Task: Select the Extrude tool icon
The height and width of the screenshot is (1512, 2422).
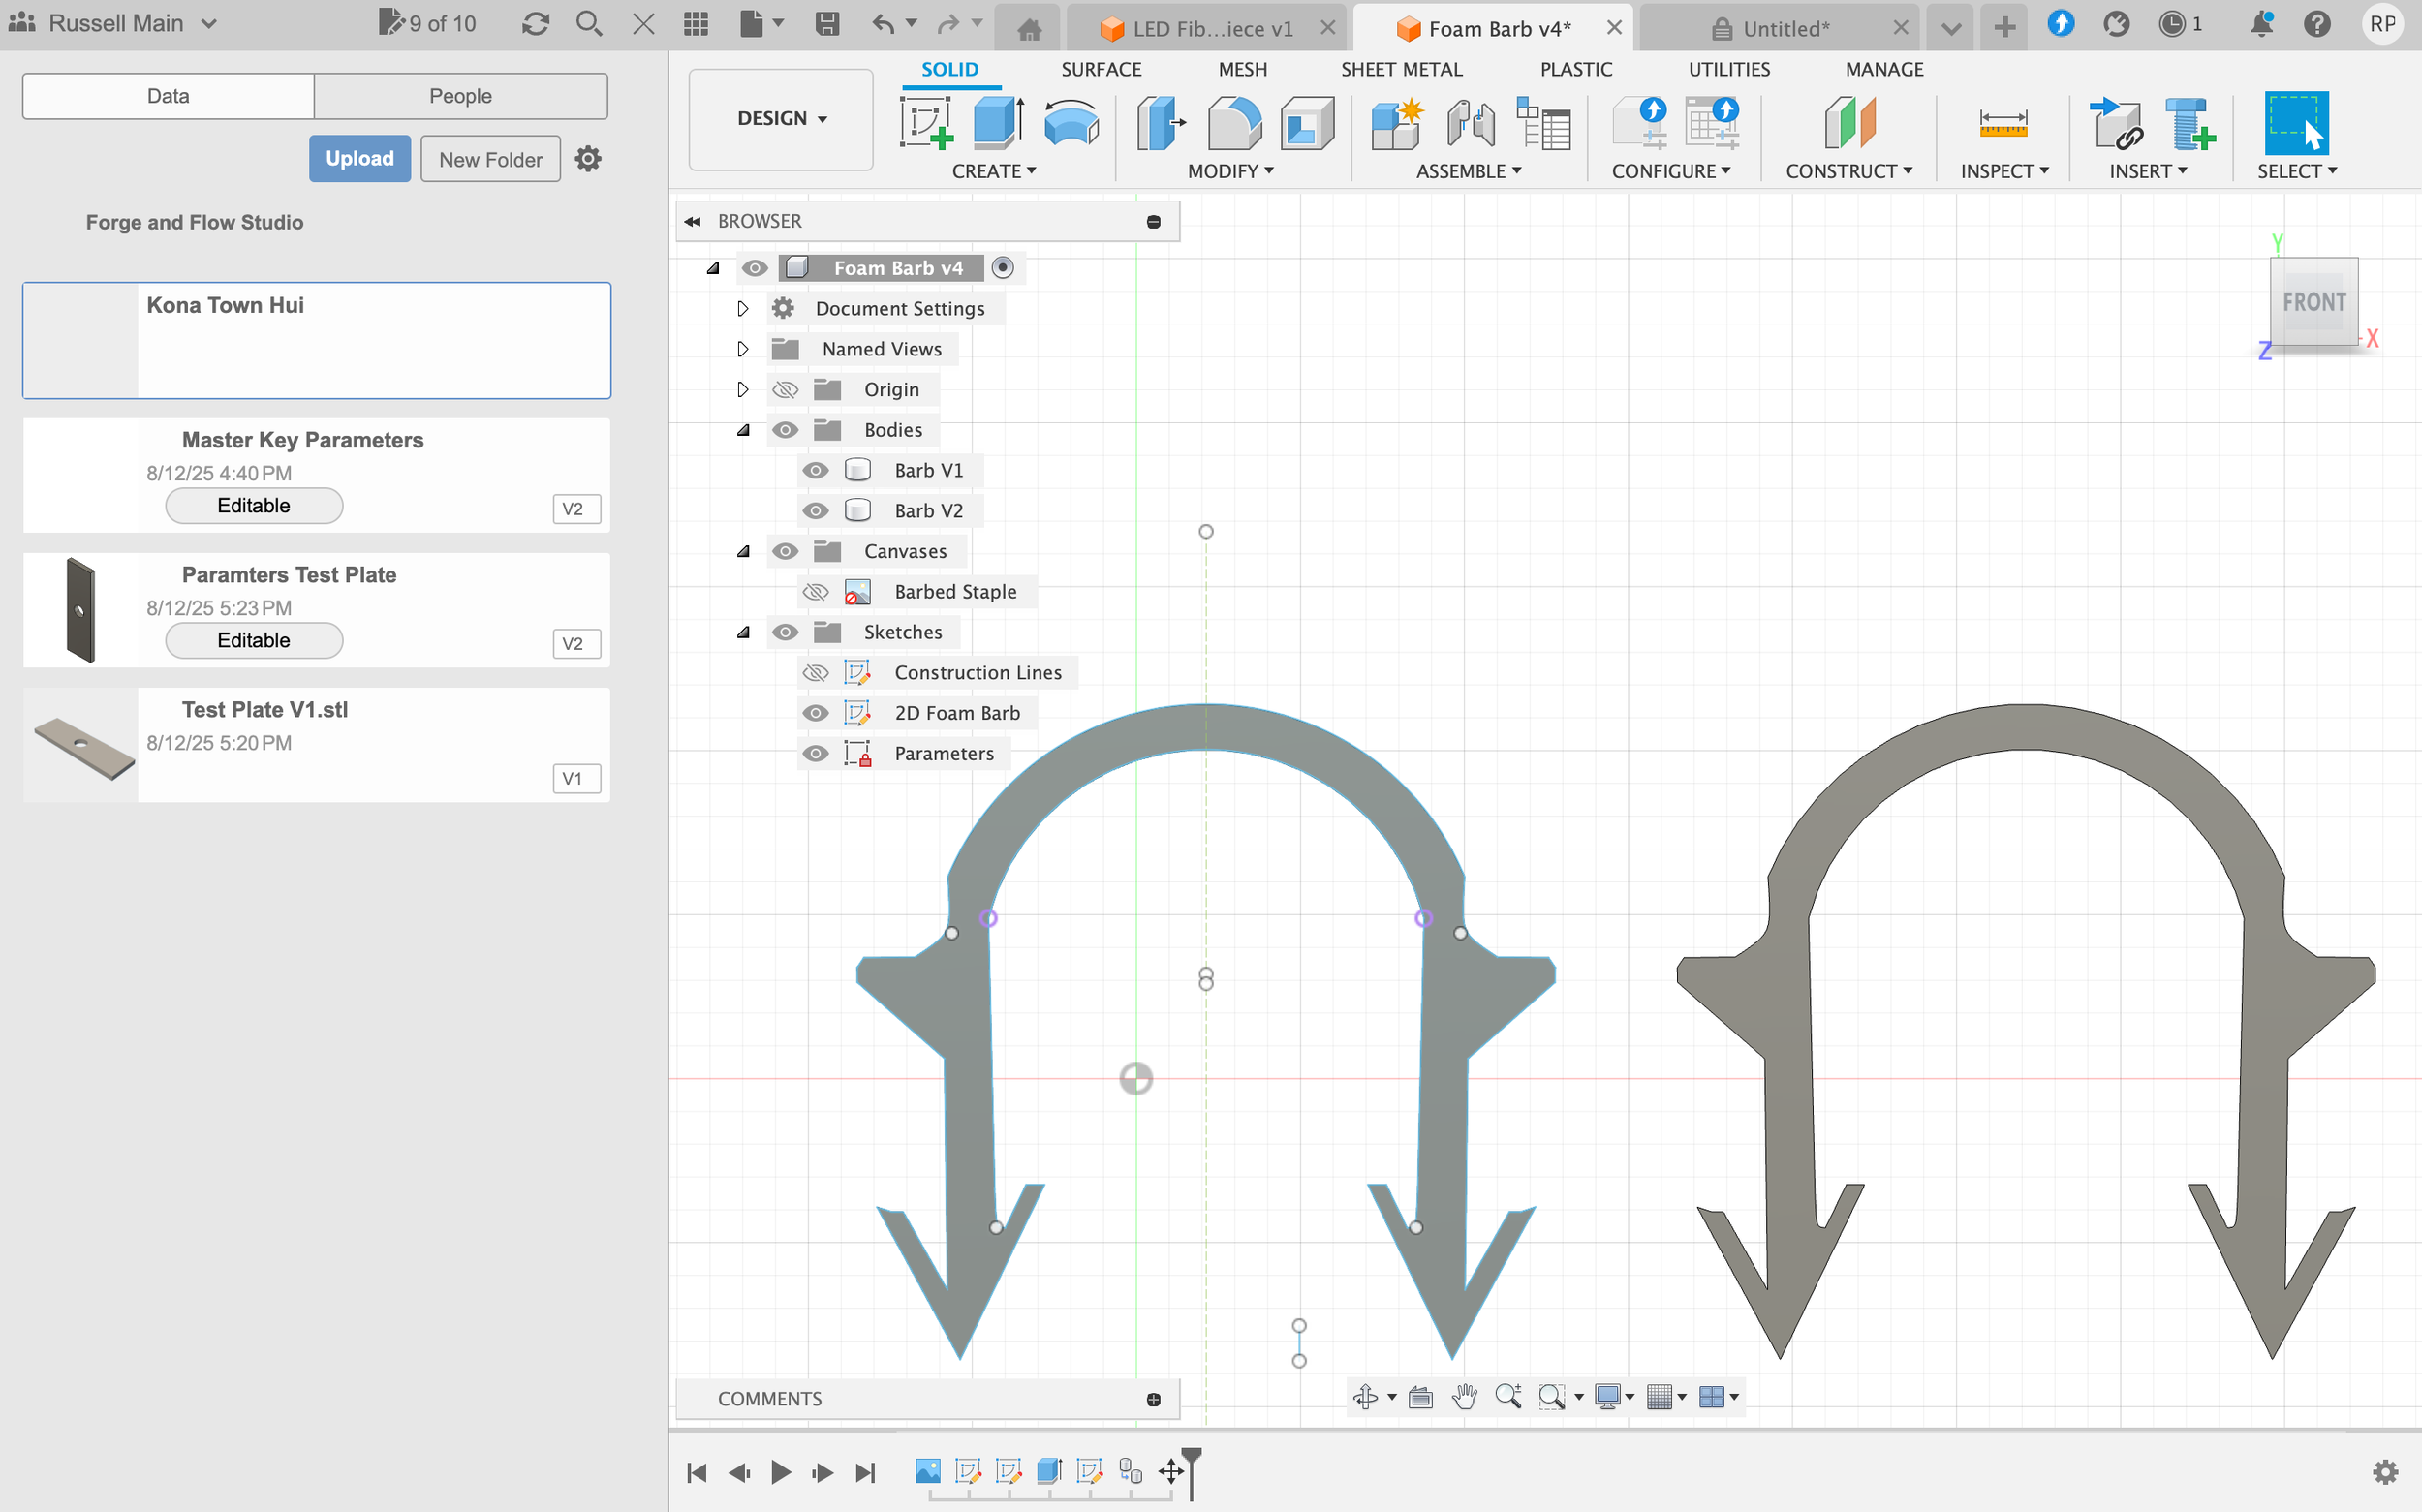Action: pos(997,124)
